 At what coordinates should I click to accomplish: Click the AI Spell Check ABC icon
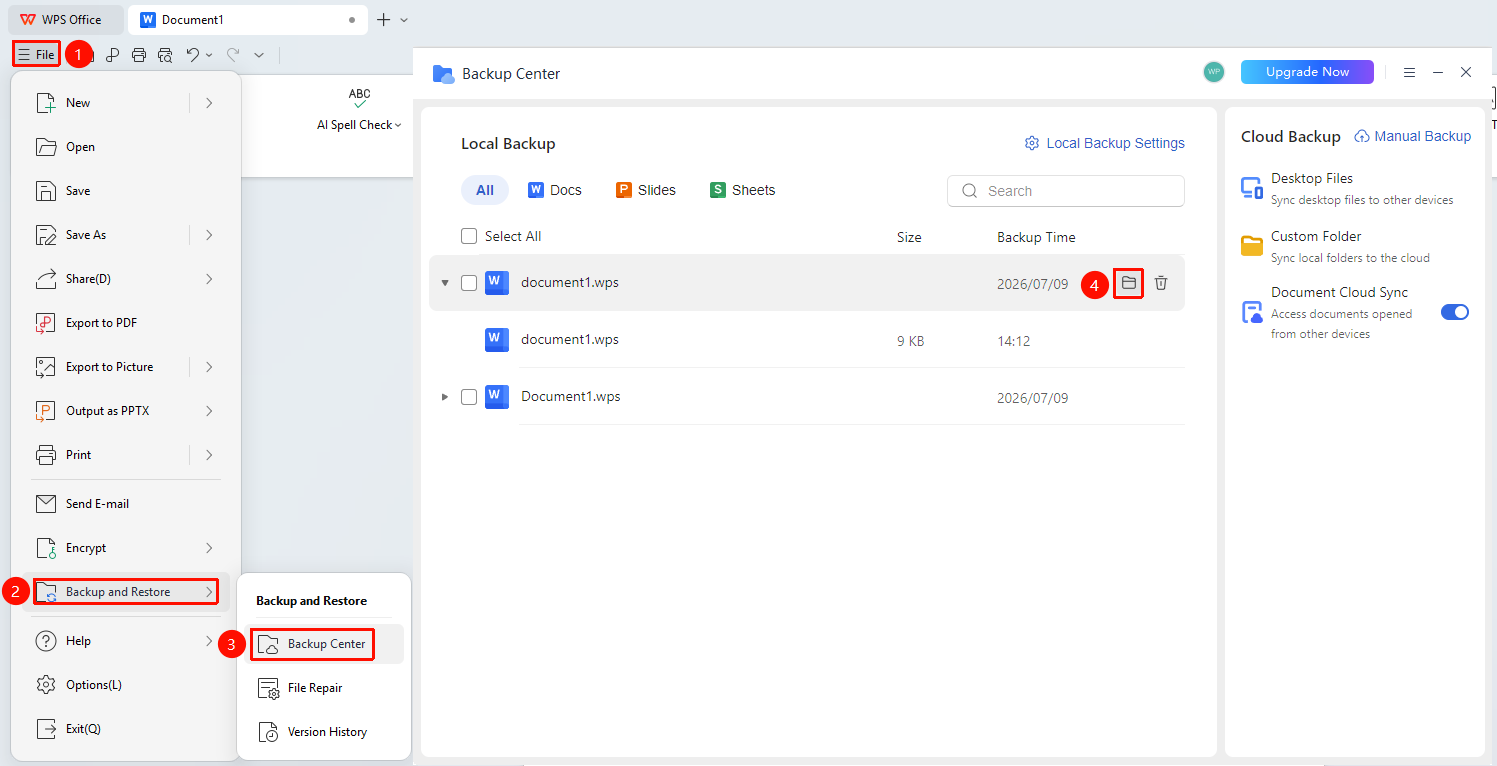(359, 98)
